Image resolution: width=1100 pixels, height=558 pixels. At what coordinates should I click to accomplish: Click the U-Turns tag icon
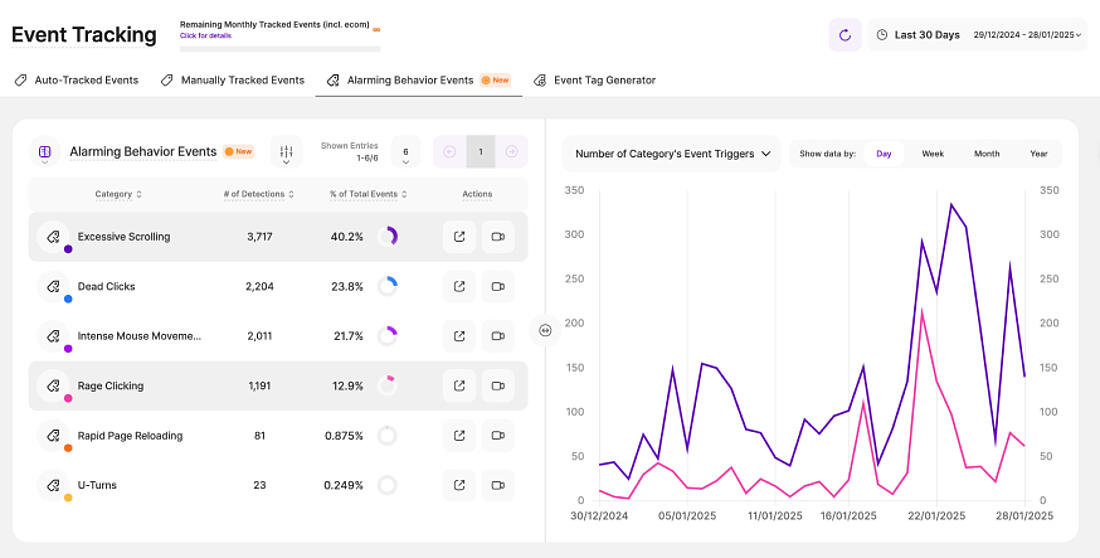tap(53, 485)
